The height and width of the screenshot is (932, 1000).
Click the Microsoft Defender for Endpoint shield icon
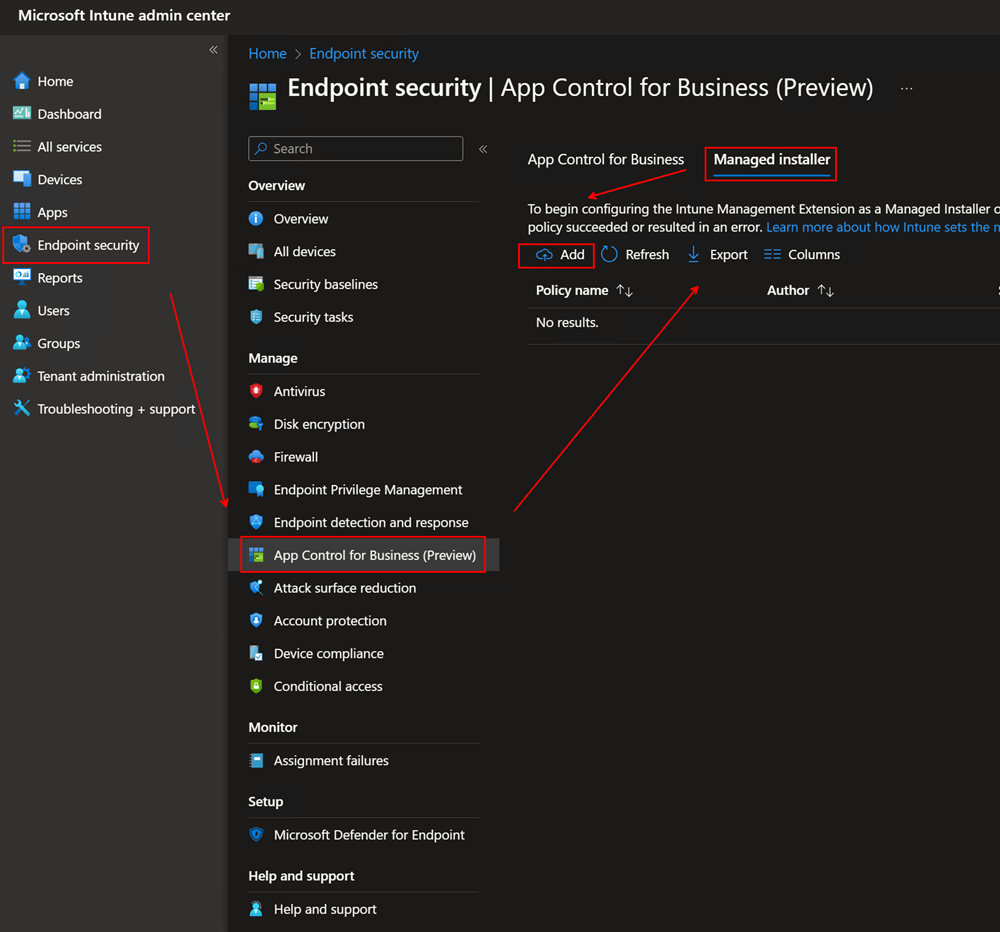tap(256, 834)
